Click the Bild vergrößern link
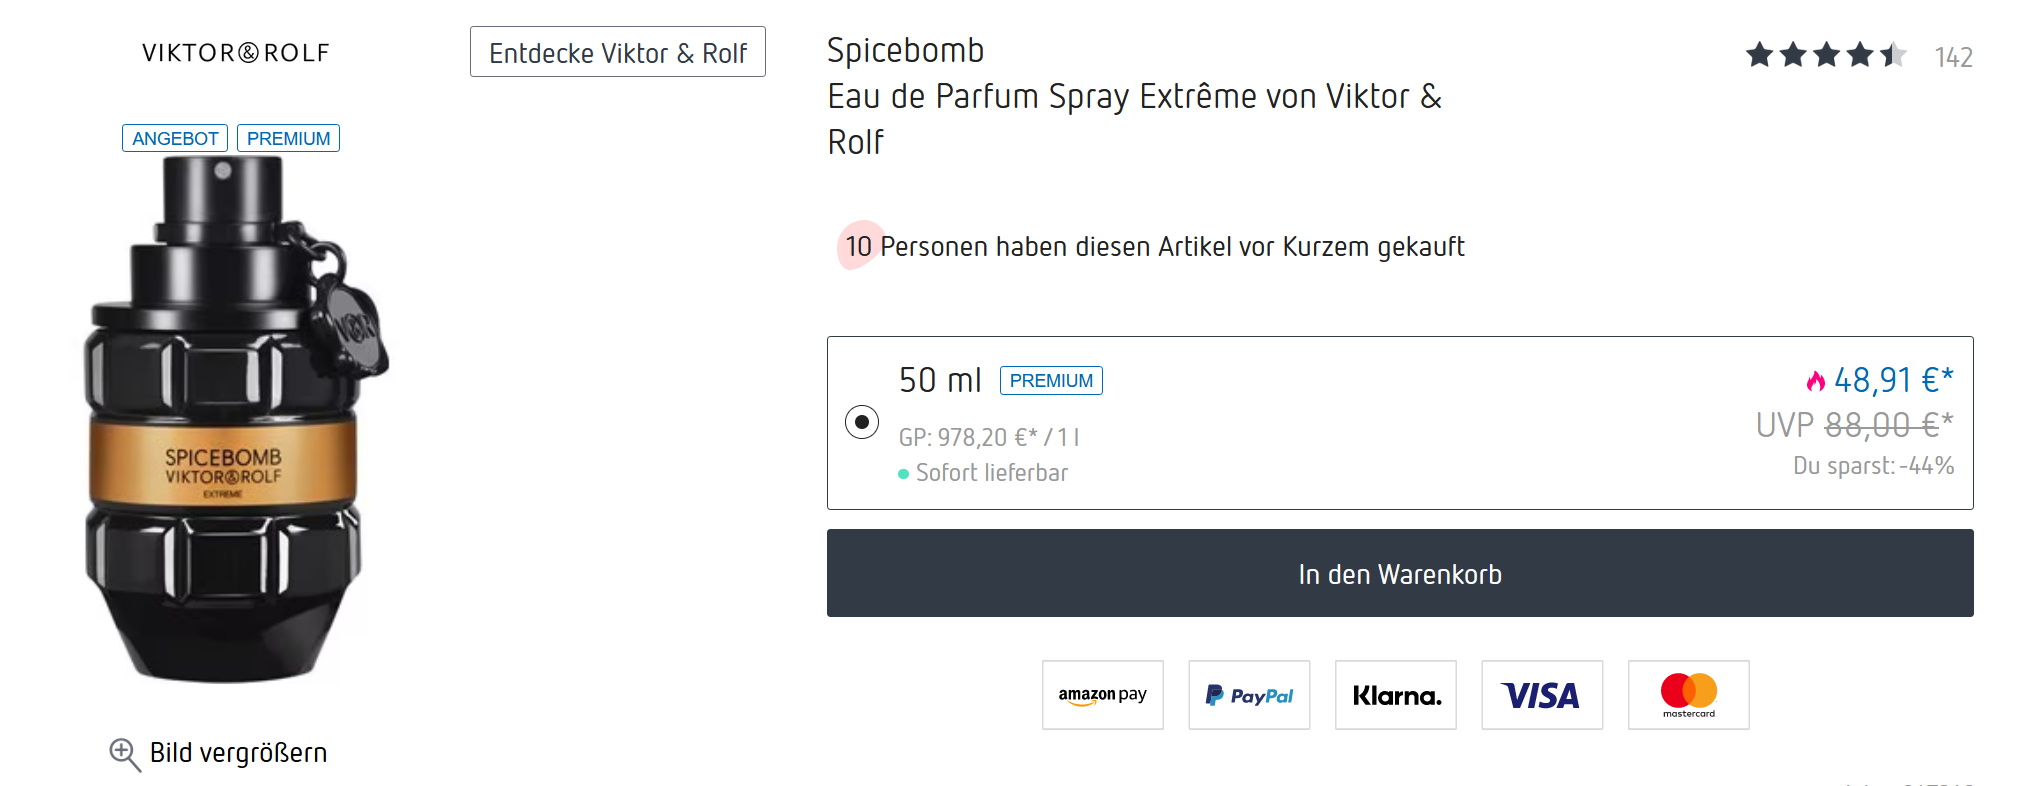The image size is (2019, 786). [x=238, y=753]
